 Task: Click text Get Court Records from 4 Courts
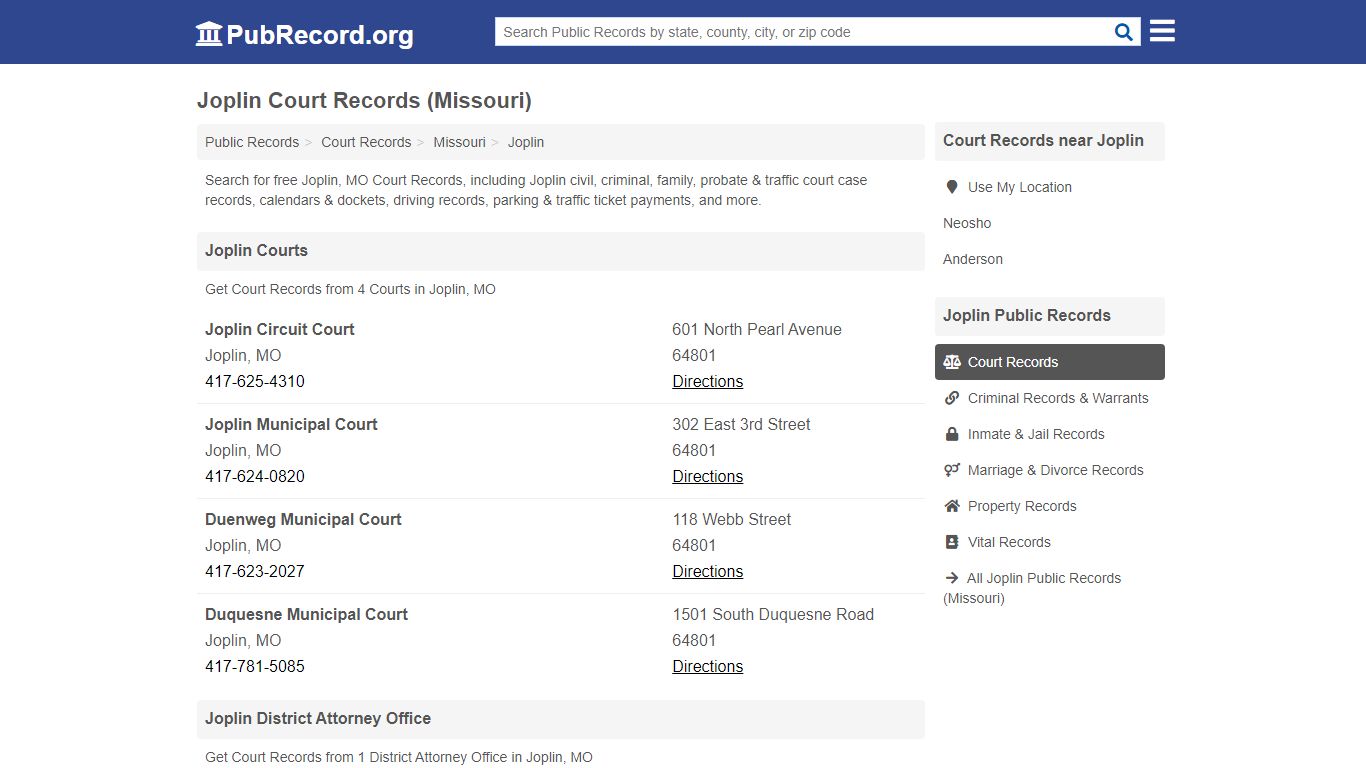point(350,289)
